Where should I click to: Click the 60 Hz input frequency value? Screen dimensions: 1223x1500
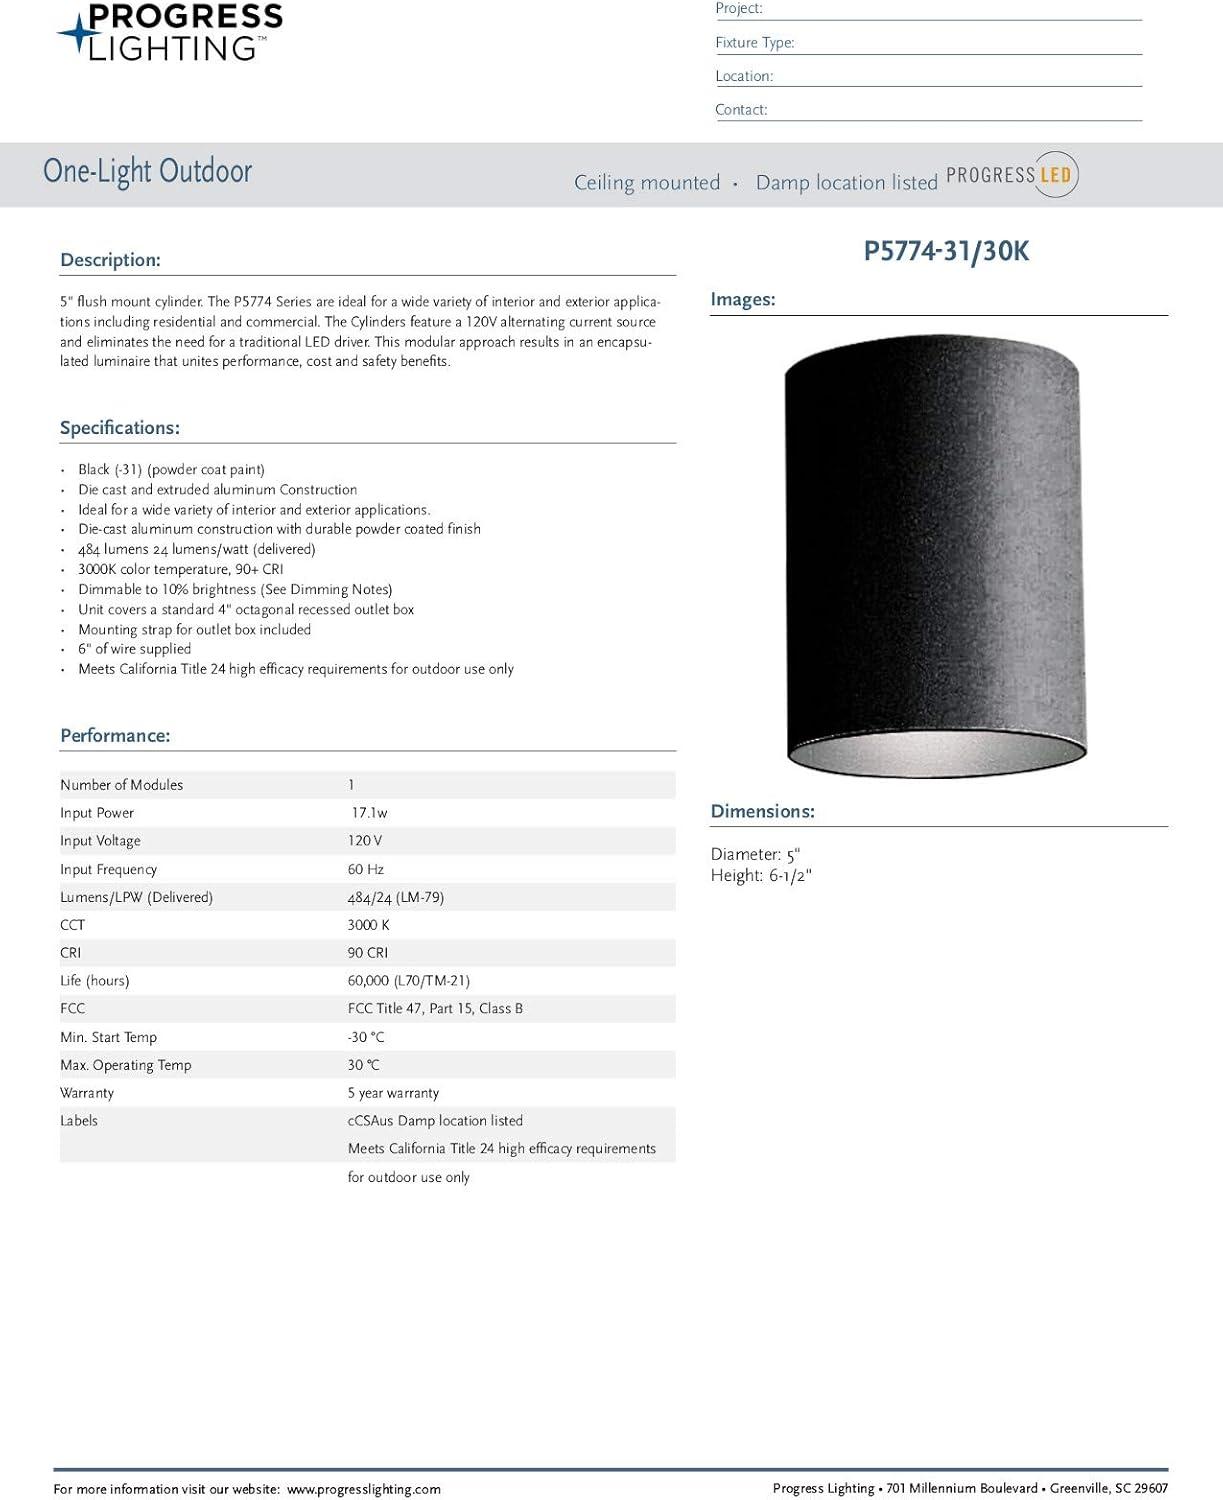366,869
